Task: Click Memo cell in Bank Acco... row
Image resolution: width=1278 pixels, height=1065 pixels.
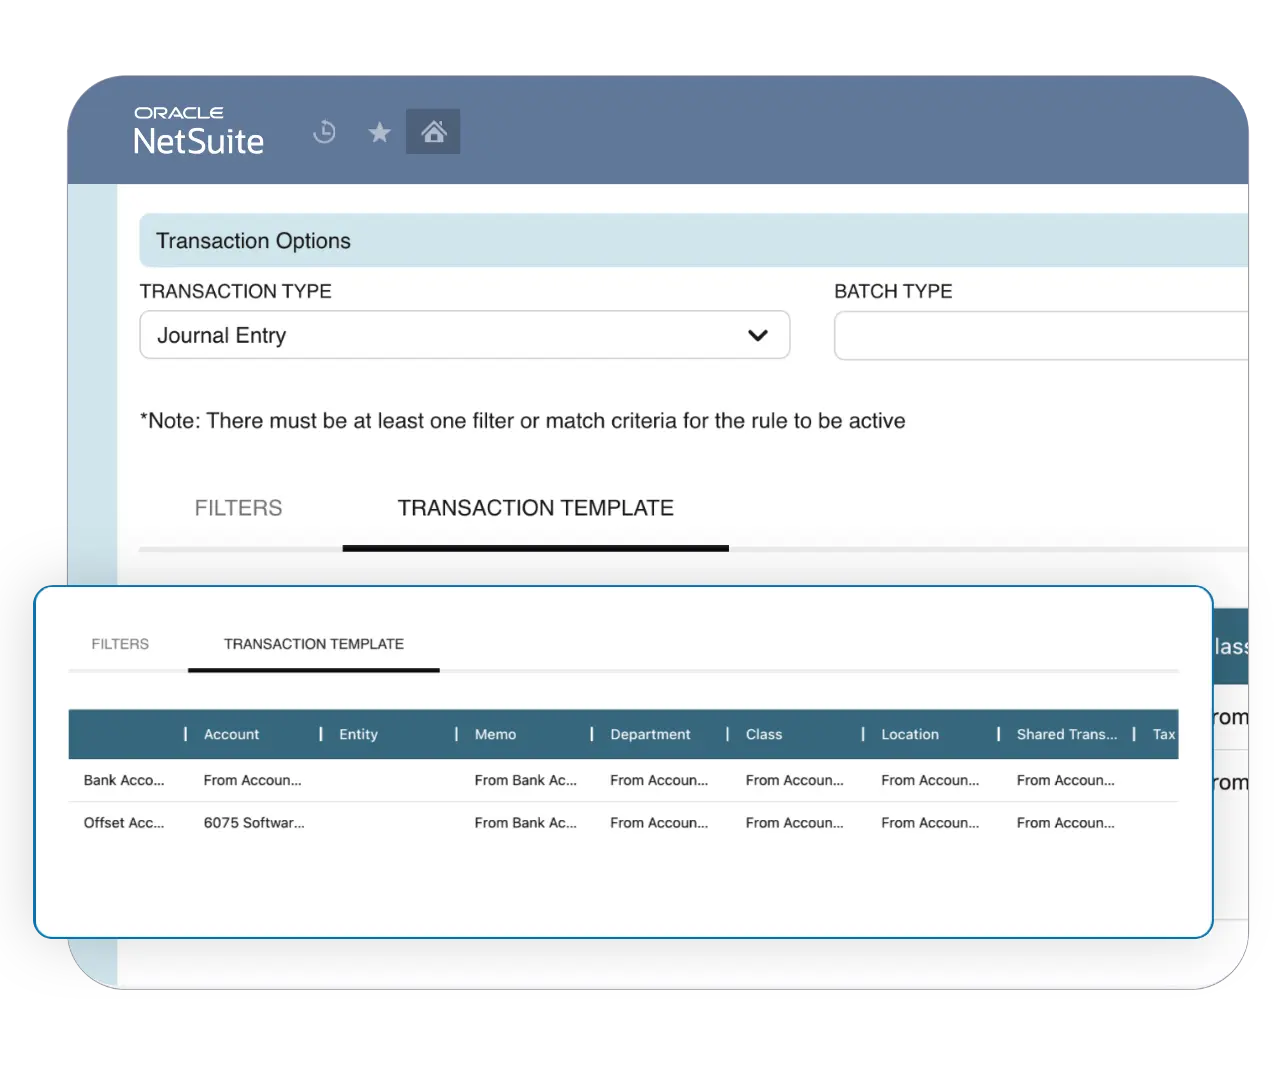Action: pyautogui.click(x=525, y=780)
